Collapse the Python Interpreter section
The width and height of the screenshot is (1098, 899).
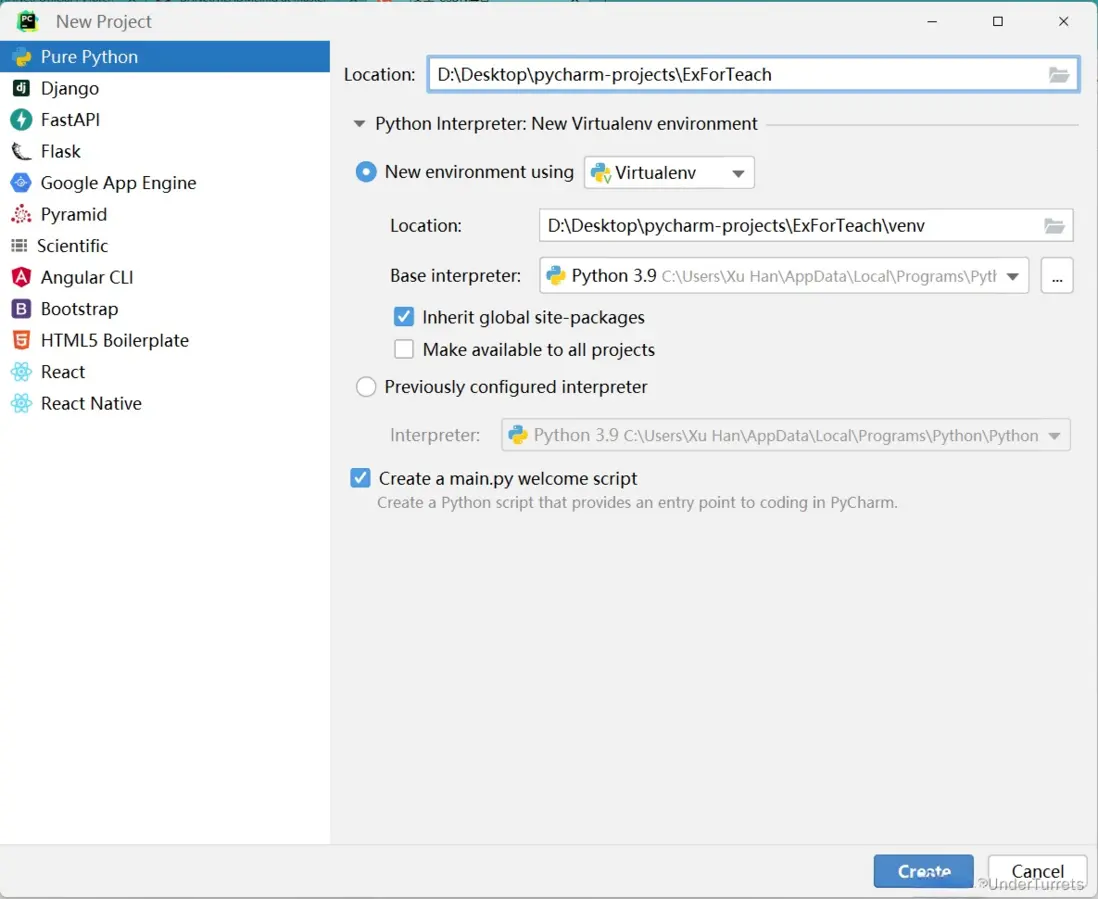pos(359,124)
